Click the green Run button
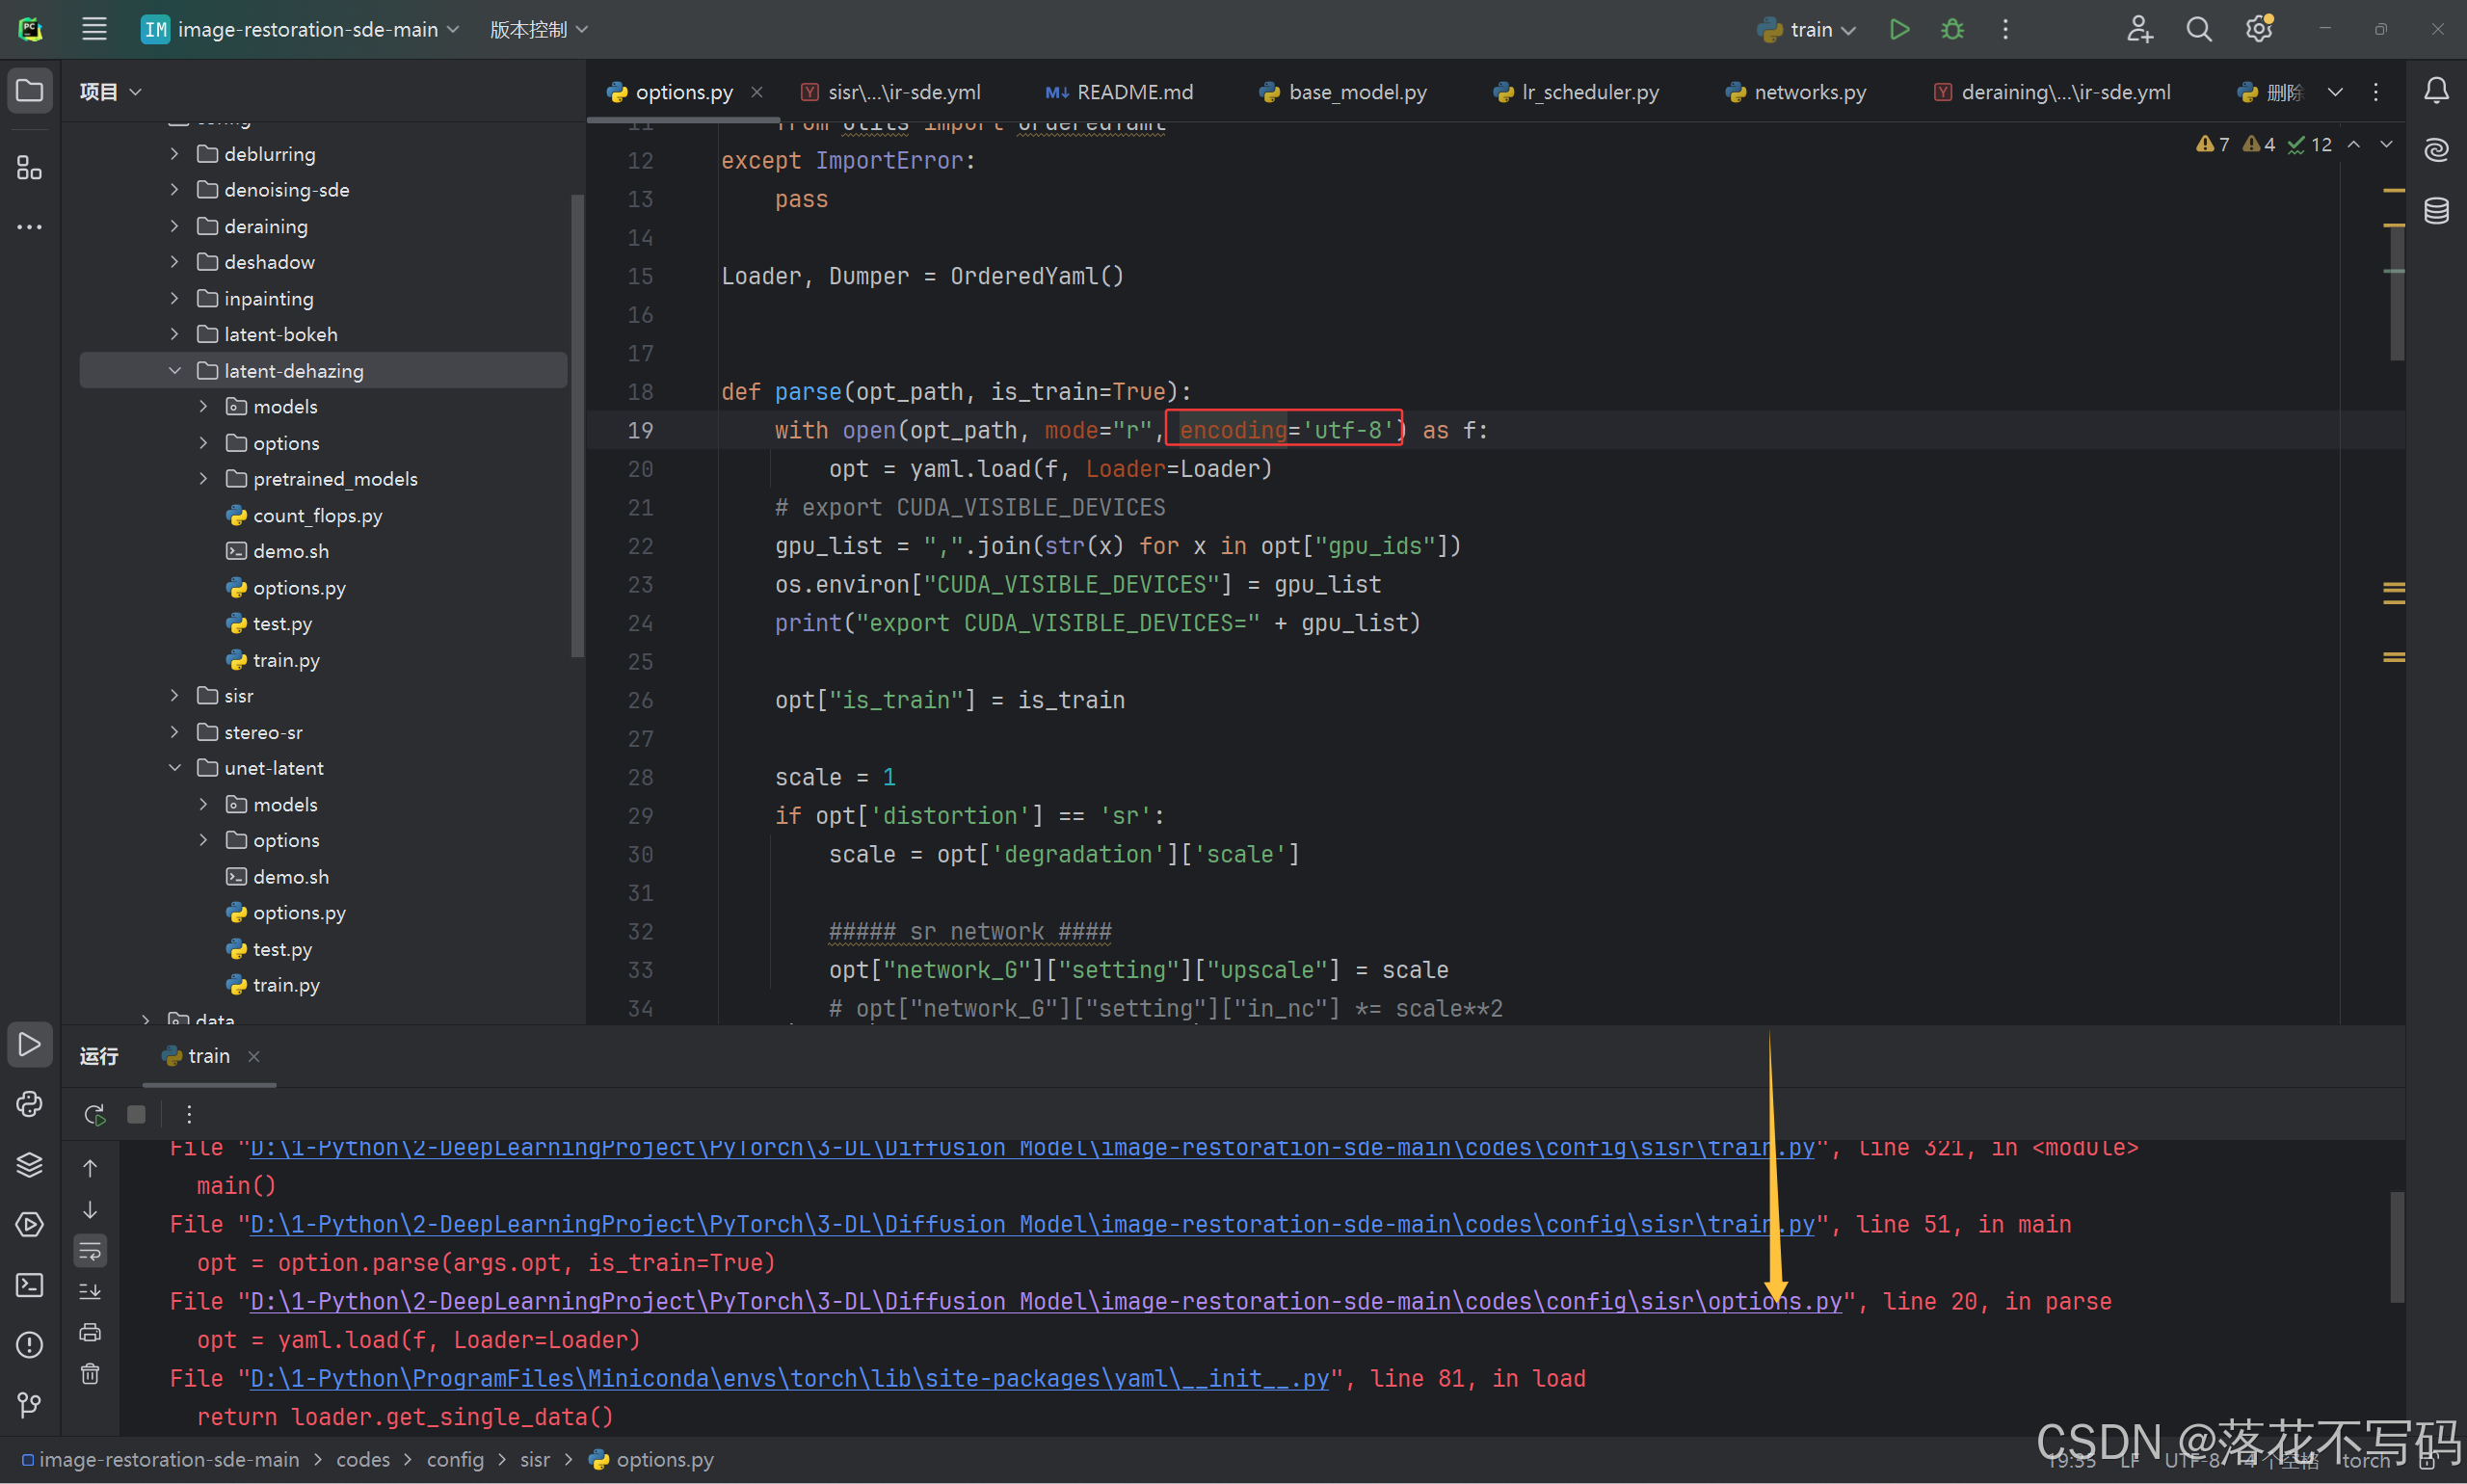Image resolution: width=2467 pixels, height=1484 pixels. pos(1899,29)
